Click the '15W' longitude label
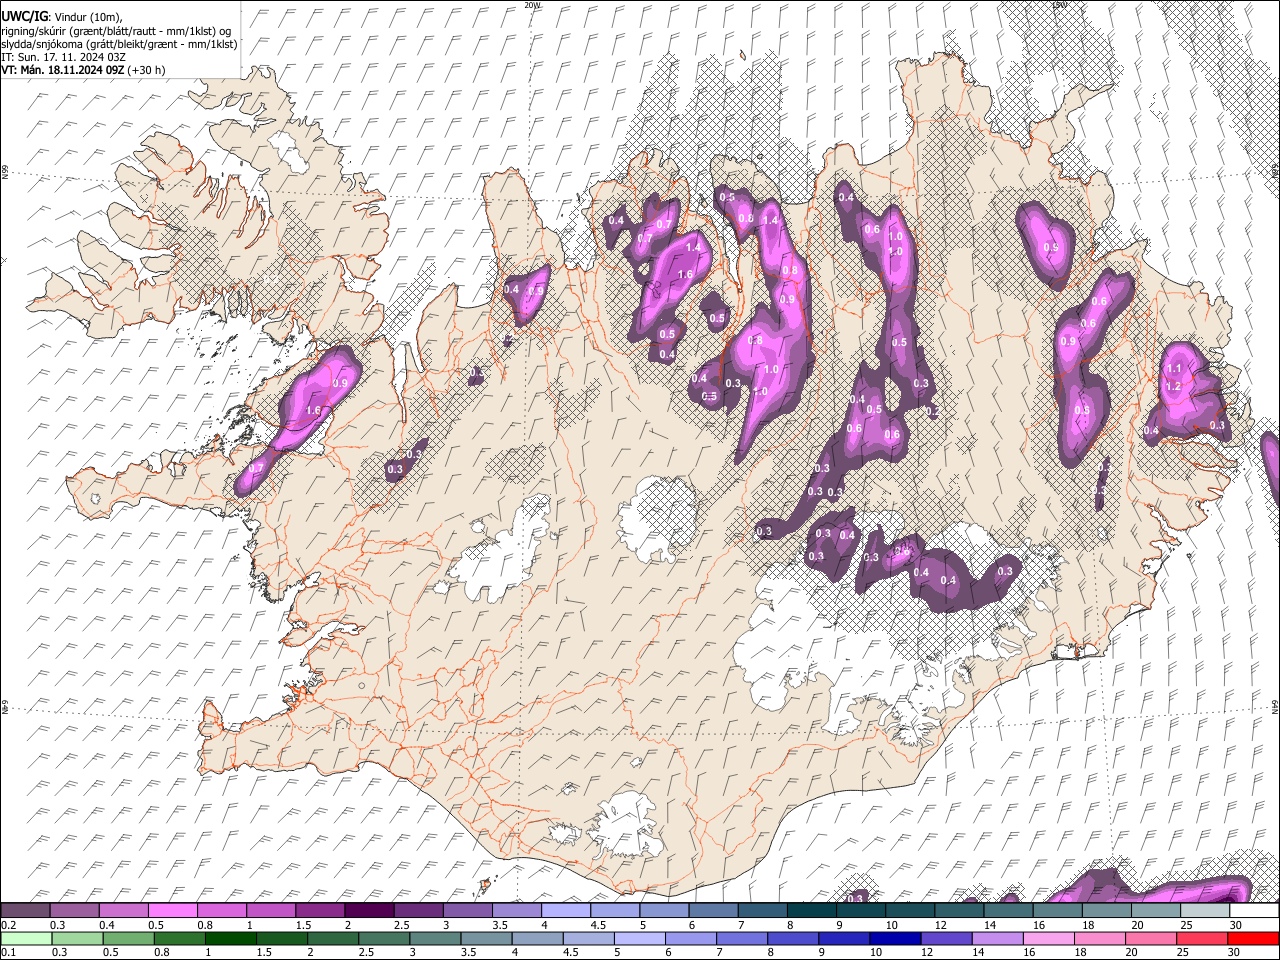The height and width of the screenshot is (960, 1280). [x=1060, y=5]
